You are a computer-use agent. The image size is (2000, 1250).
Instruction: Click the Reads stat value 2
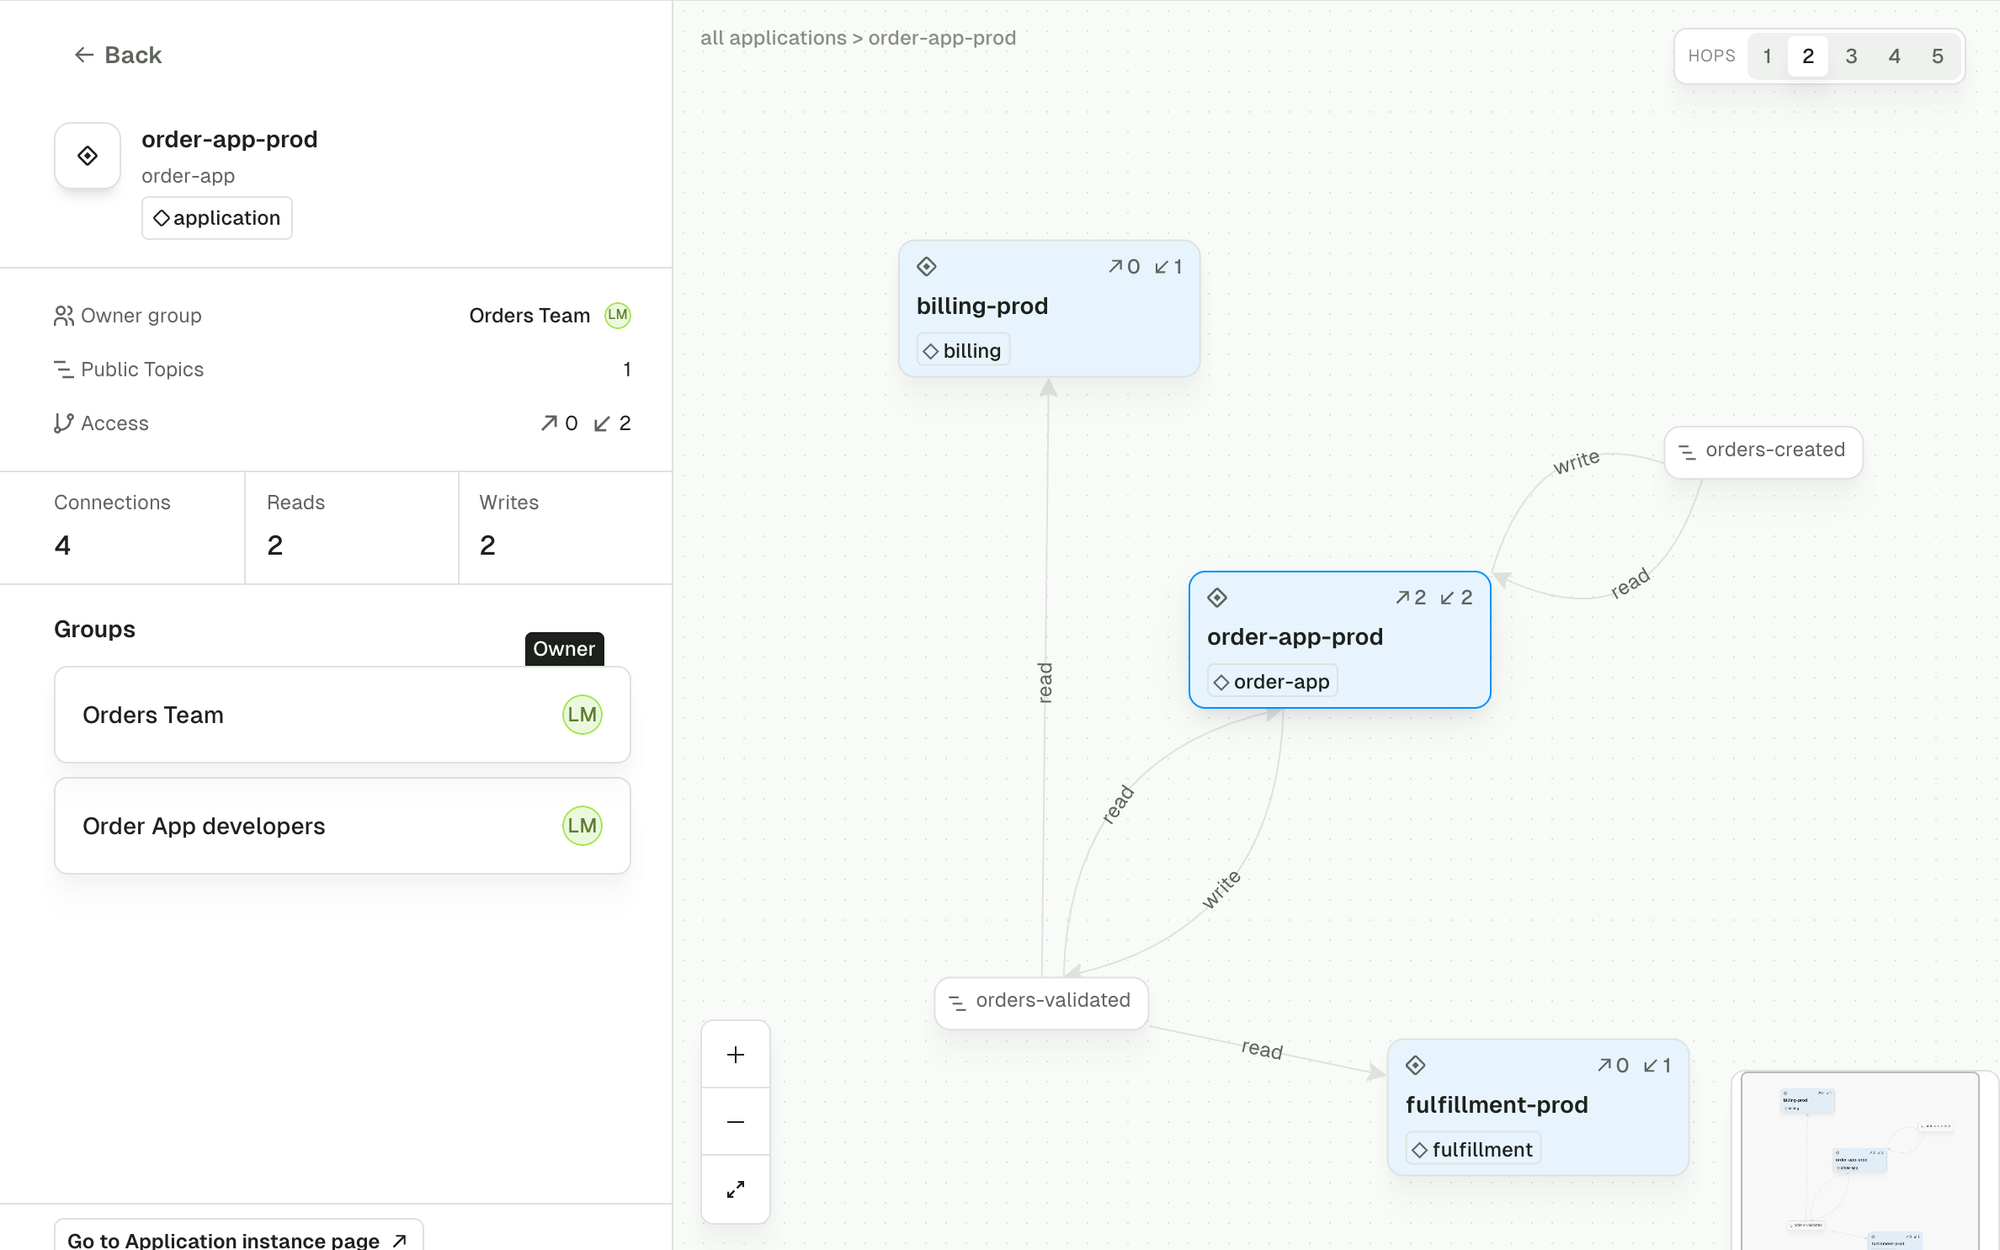point(275,546)
